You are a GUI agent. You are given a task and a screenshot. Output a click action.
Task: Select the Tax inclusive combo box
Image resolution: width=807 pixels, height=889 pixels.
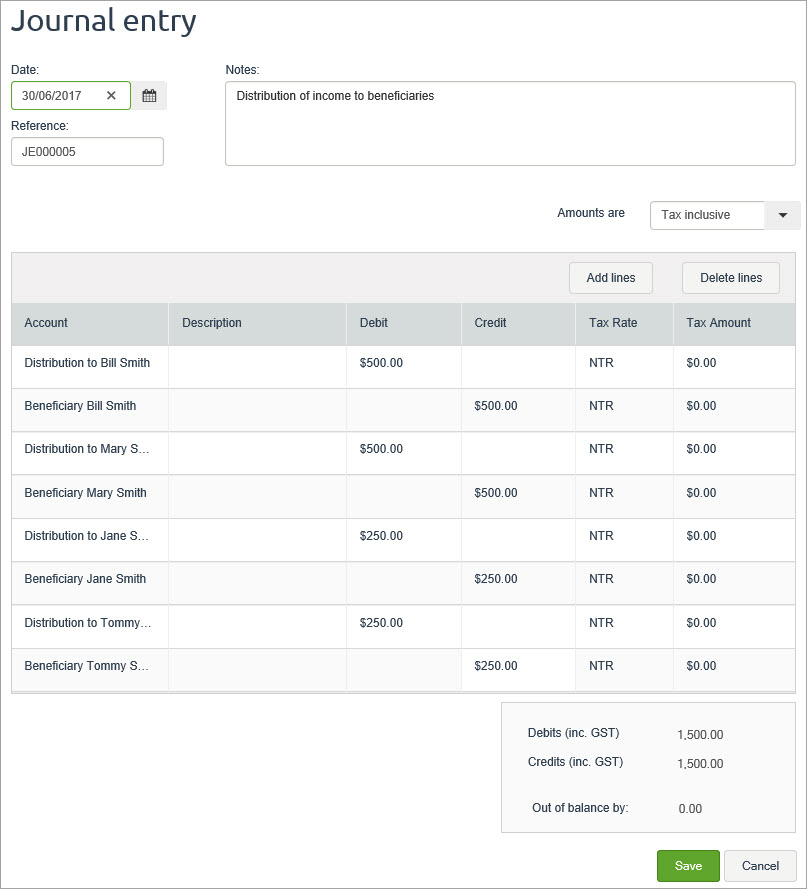[707, 215]
